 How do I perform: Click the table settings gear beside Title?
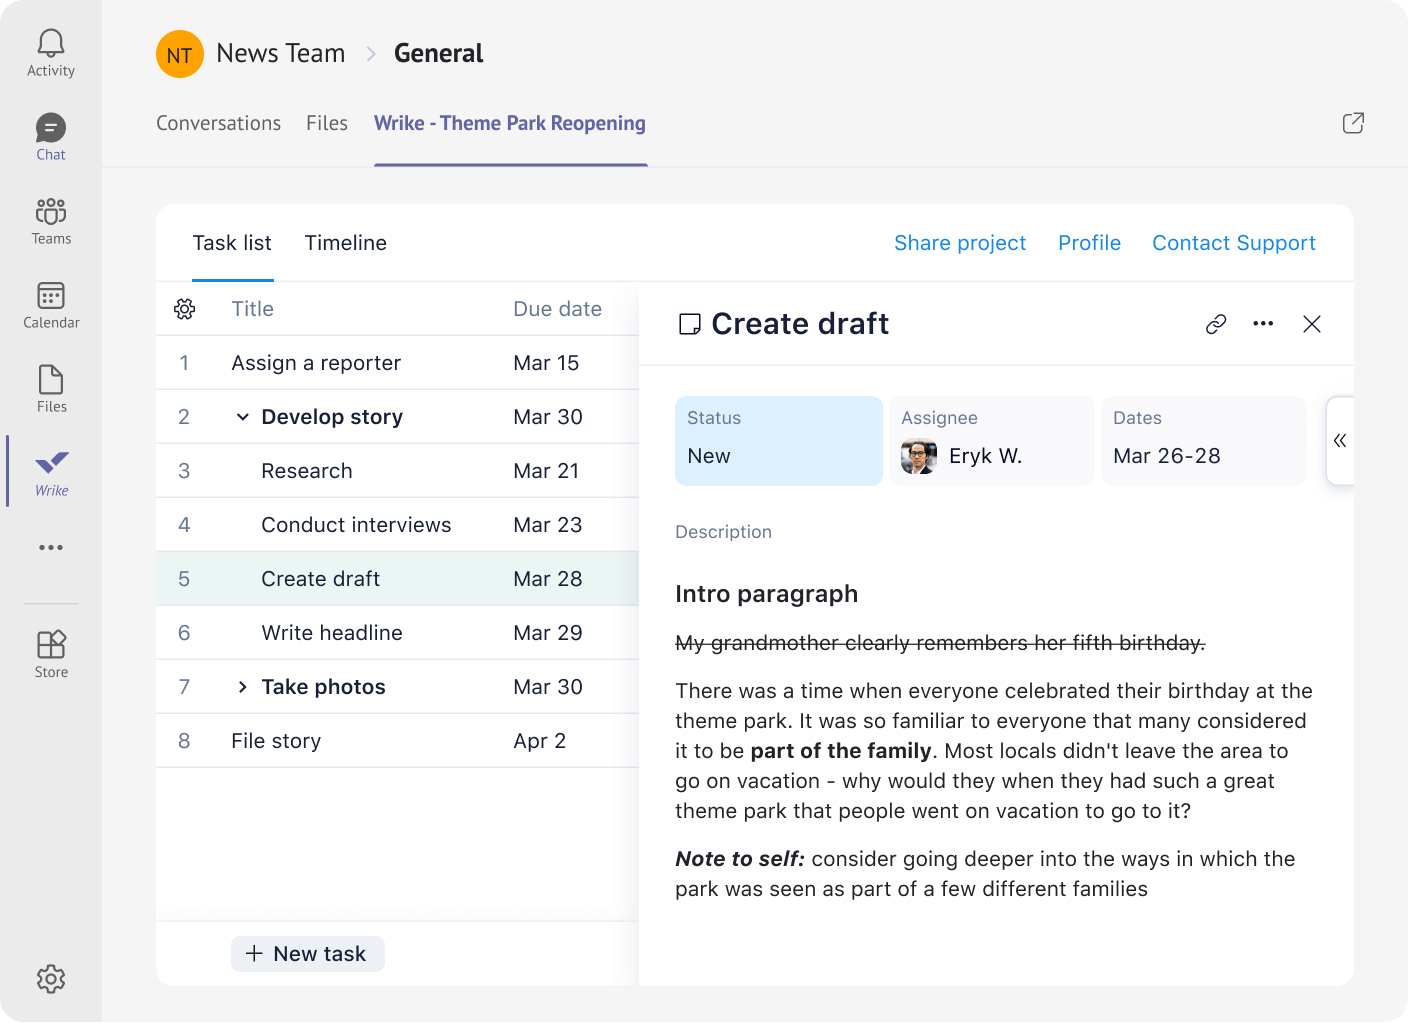coord(185,309)
